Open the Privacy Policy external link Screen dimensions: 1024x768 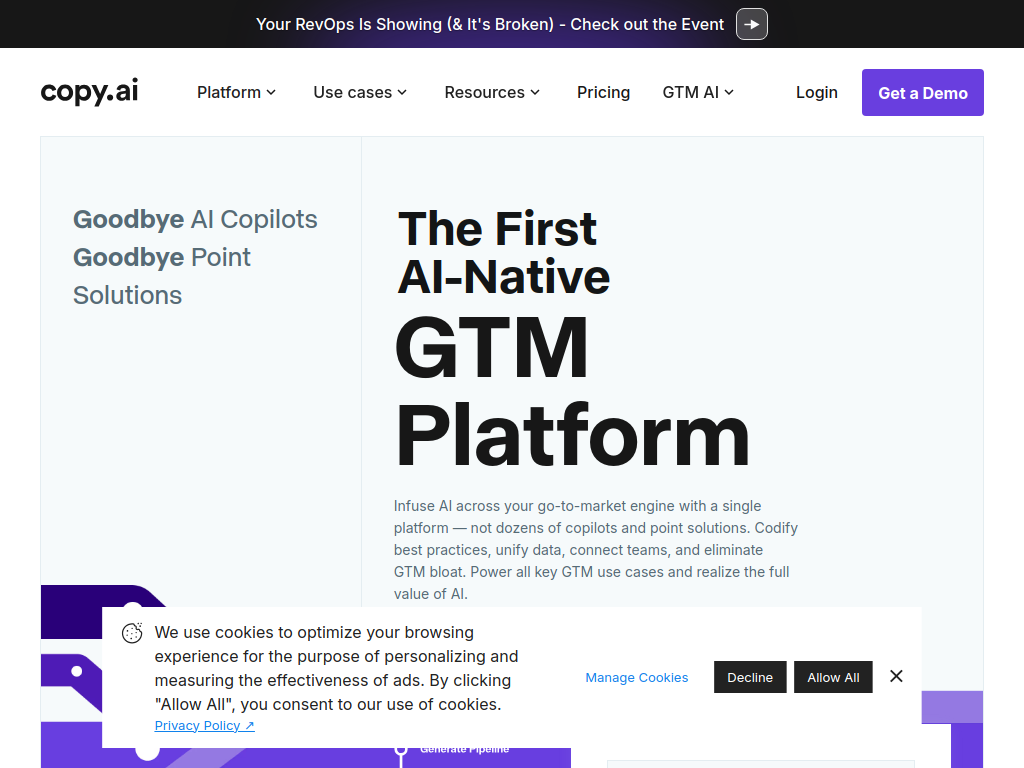[204, 725]
